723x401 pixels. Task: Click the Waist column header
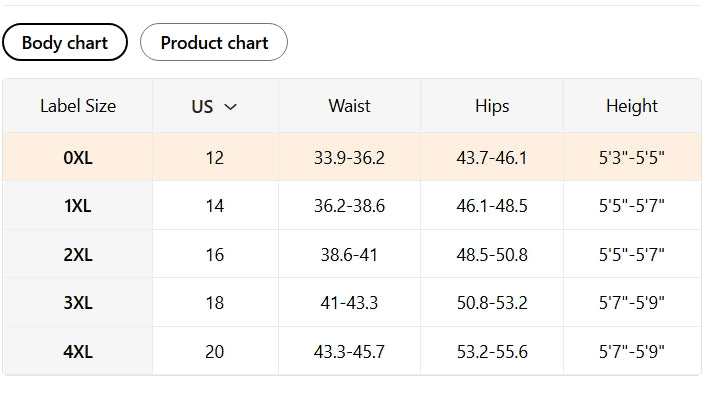click(349, 106)
